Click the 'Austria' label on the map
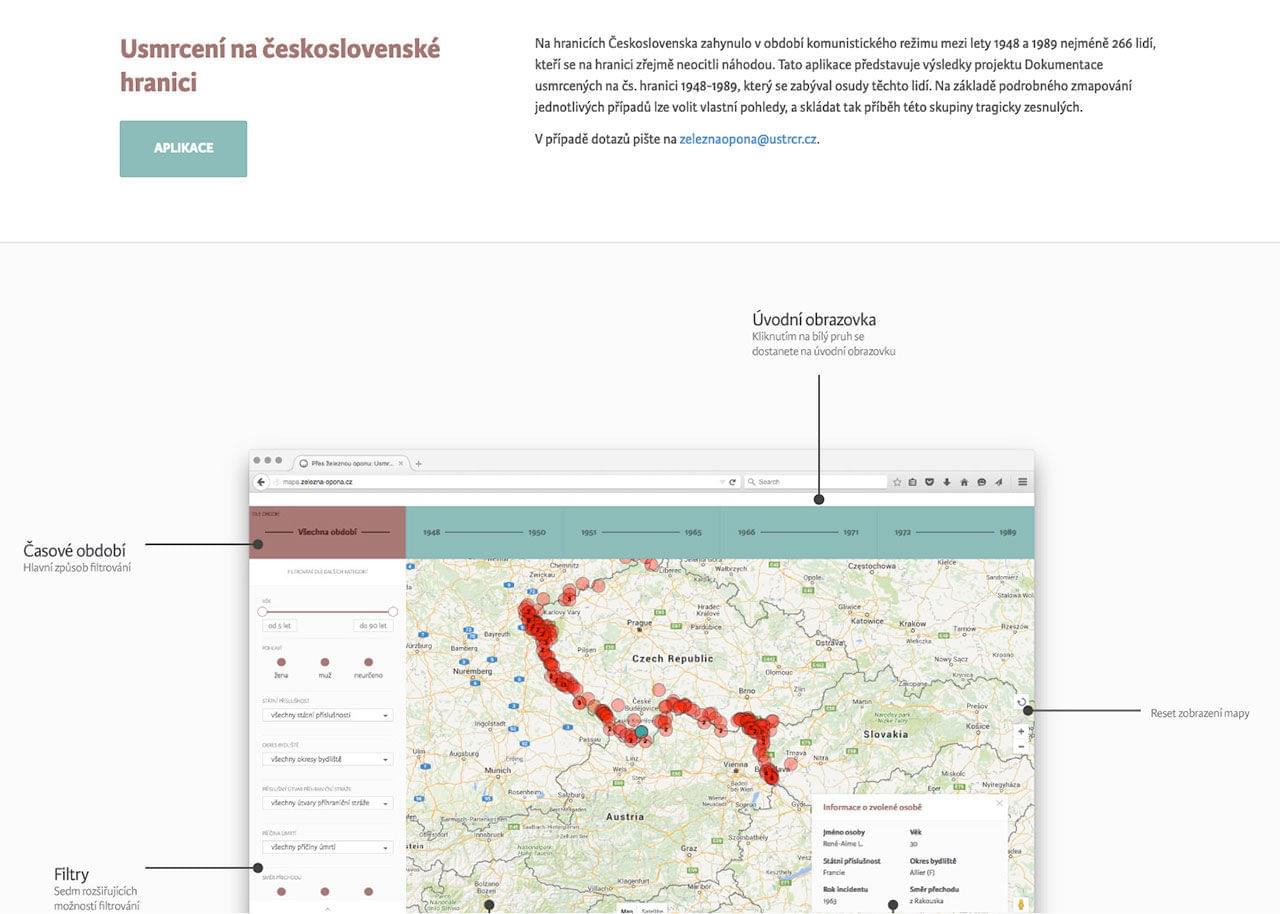The width and height of the screenshot is (1280, 914). [625, 816]
